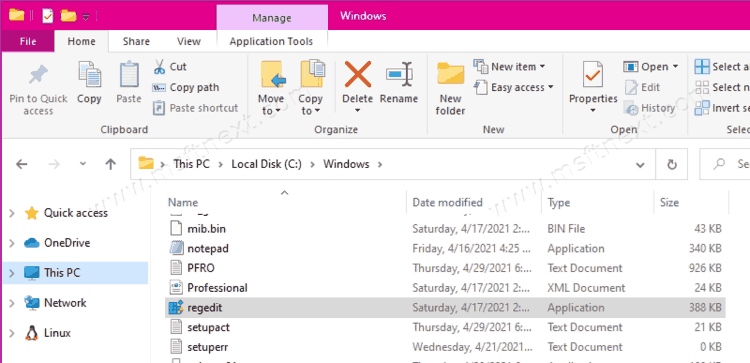Screen dimensions: 750x363
Task: Switch to the Home tab
Action: [81, 42]
